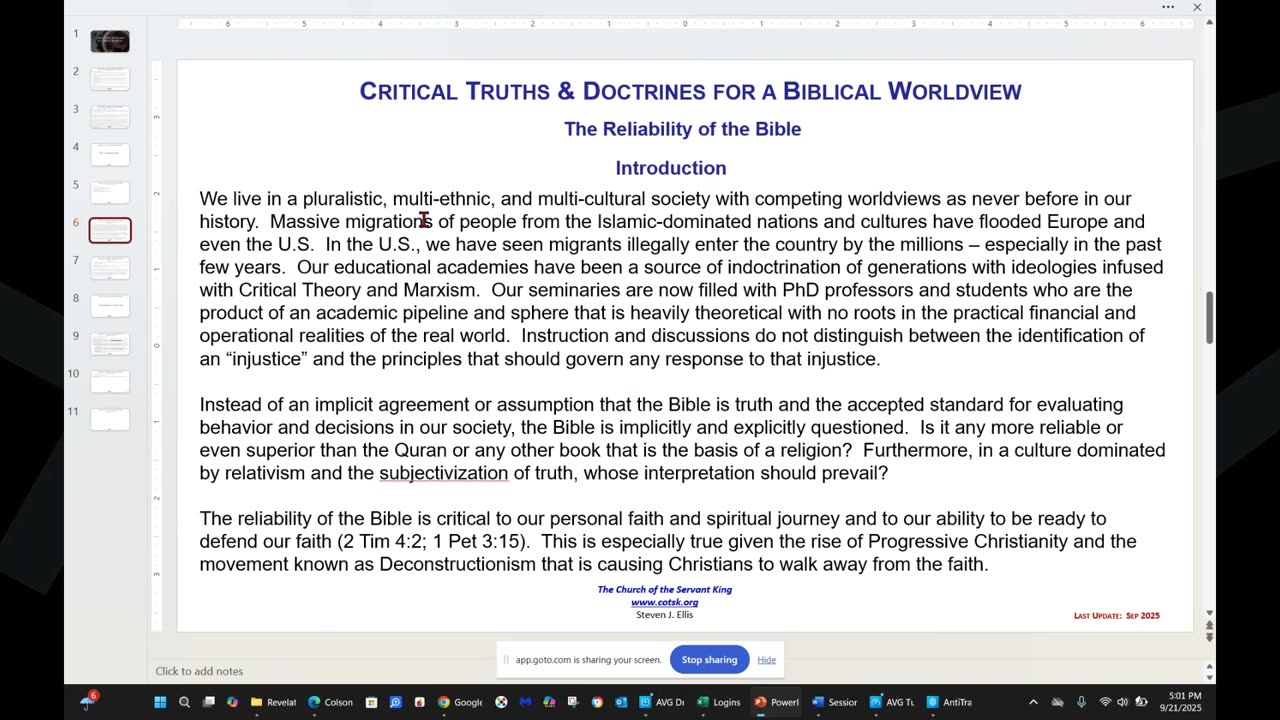Open the Windows Start menu

(x=160, y=702)
